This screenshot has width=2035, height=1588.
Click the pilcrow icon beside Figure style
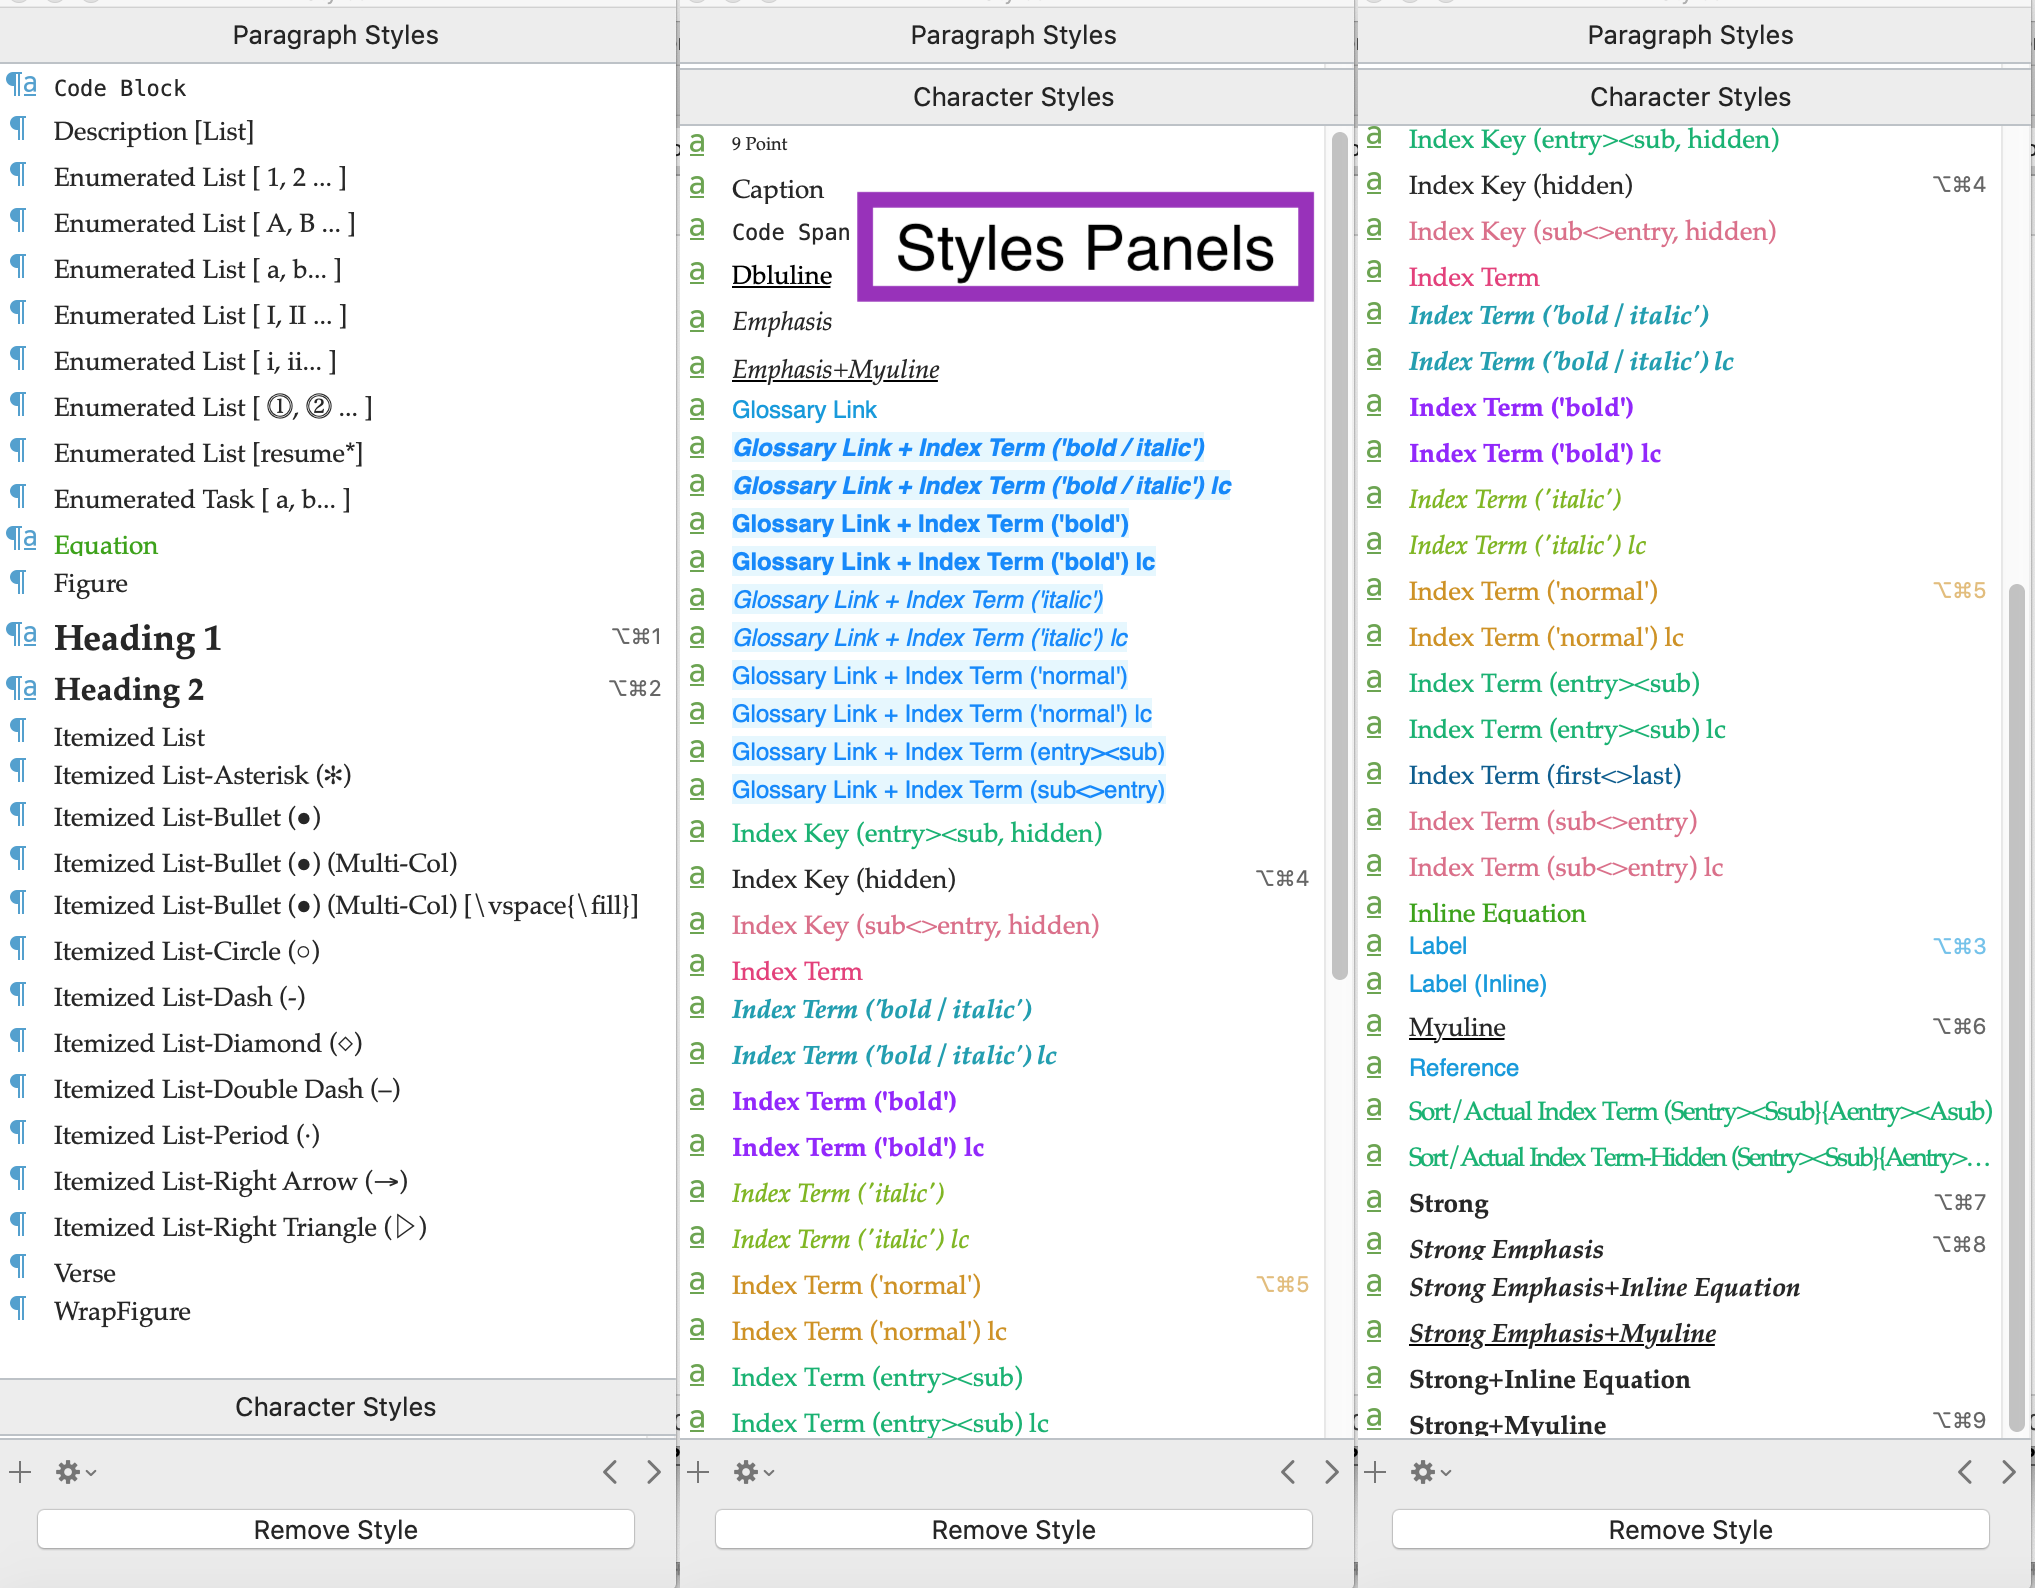[x=19, y=581]
